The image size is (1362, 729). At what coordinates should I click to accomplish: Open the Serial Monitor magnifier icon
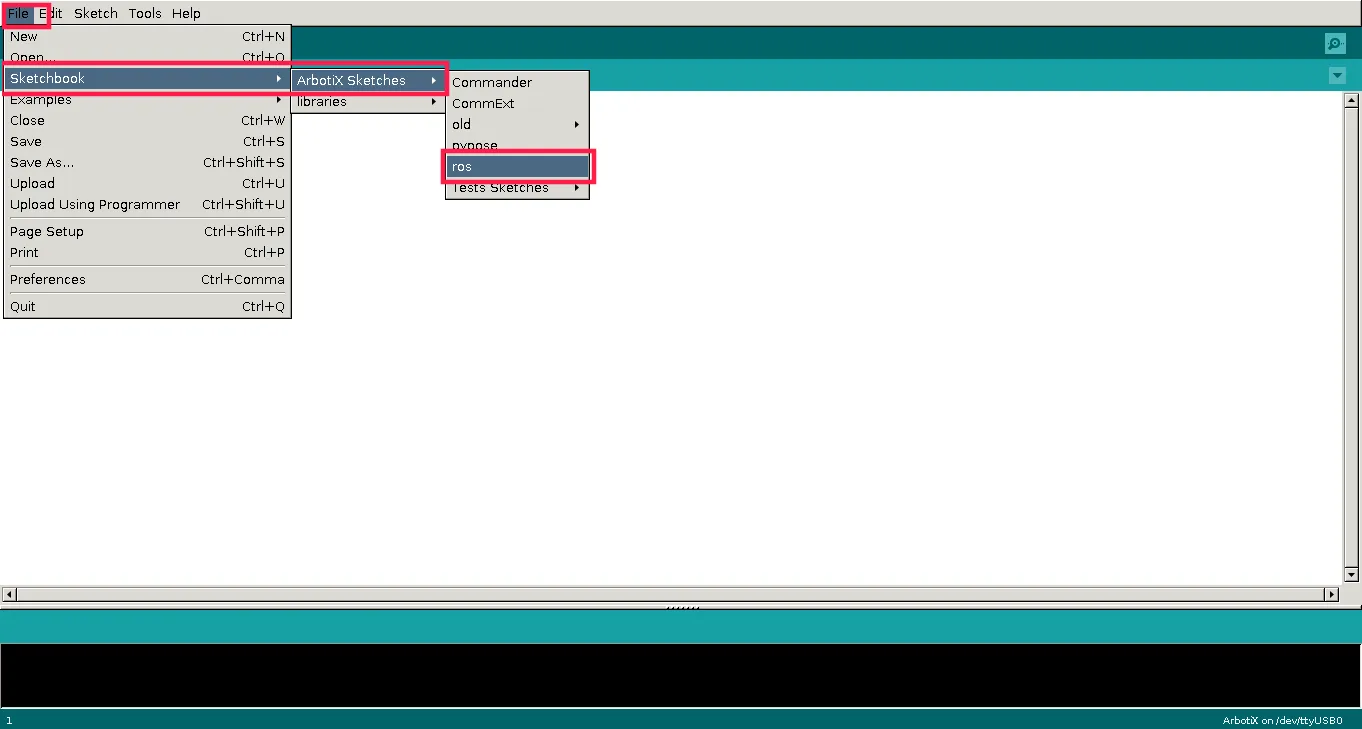(x=1334, y=43)
